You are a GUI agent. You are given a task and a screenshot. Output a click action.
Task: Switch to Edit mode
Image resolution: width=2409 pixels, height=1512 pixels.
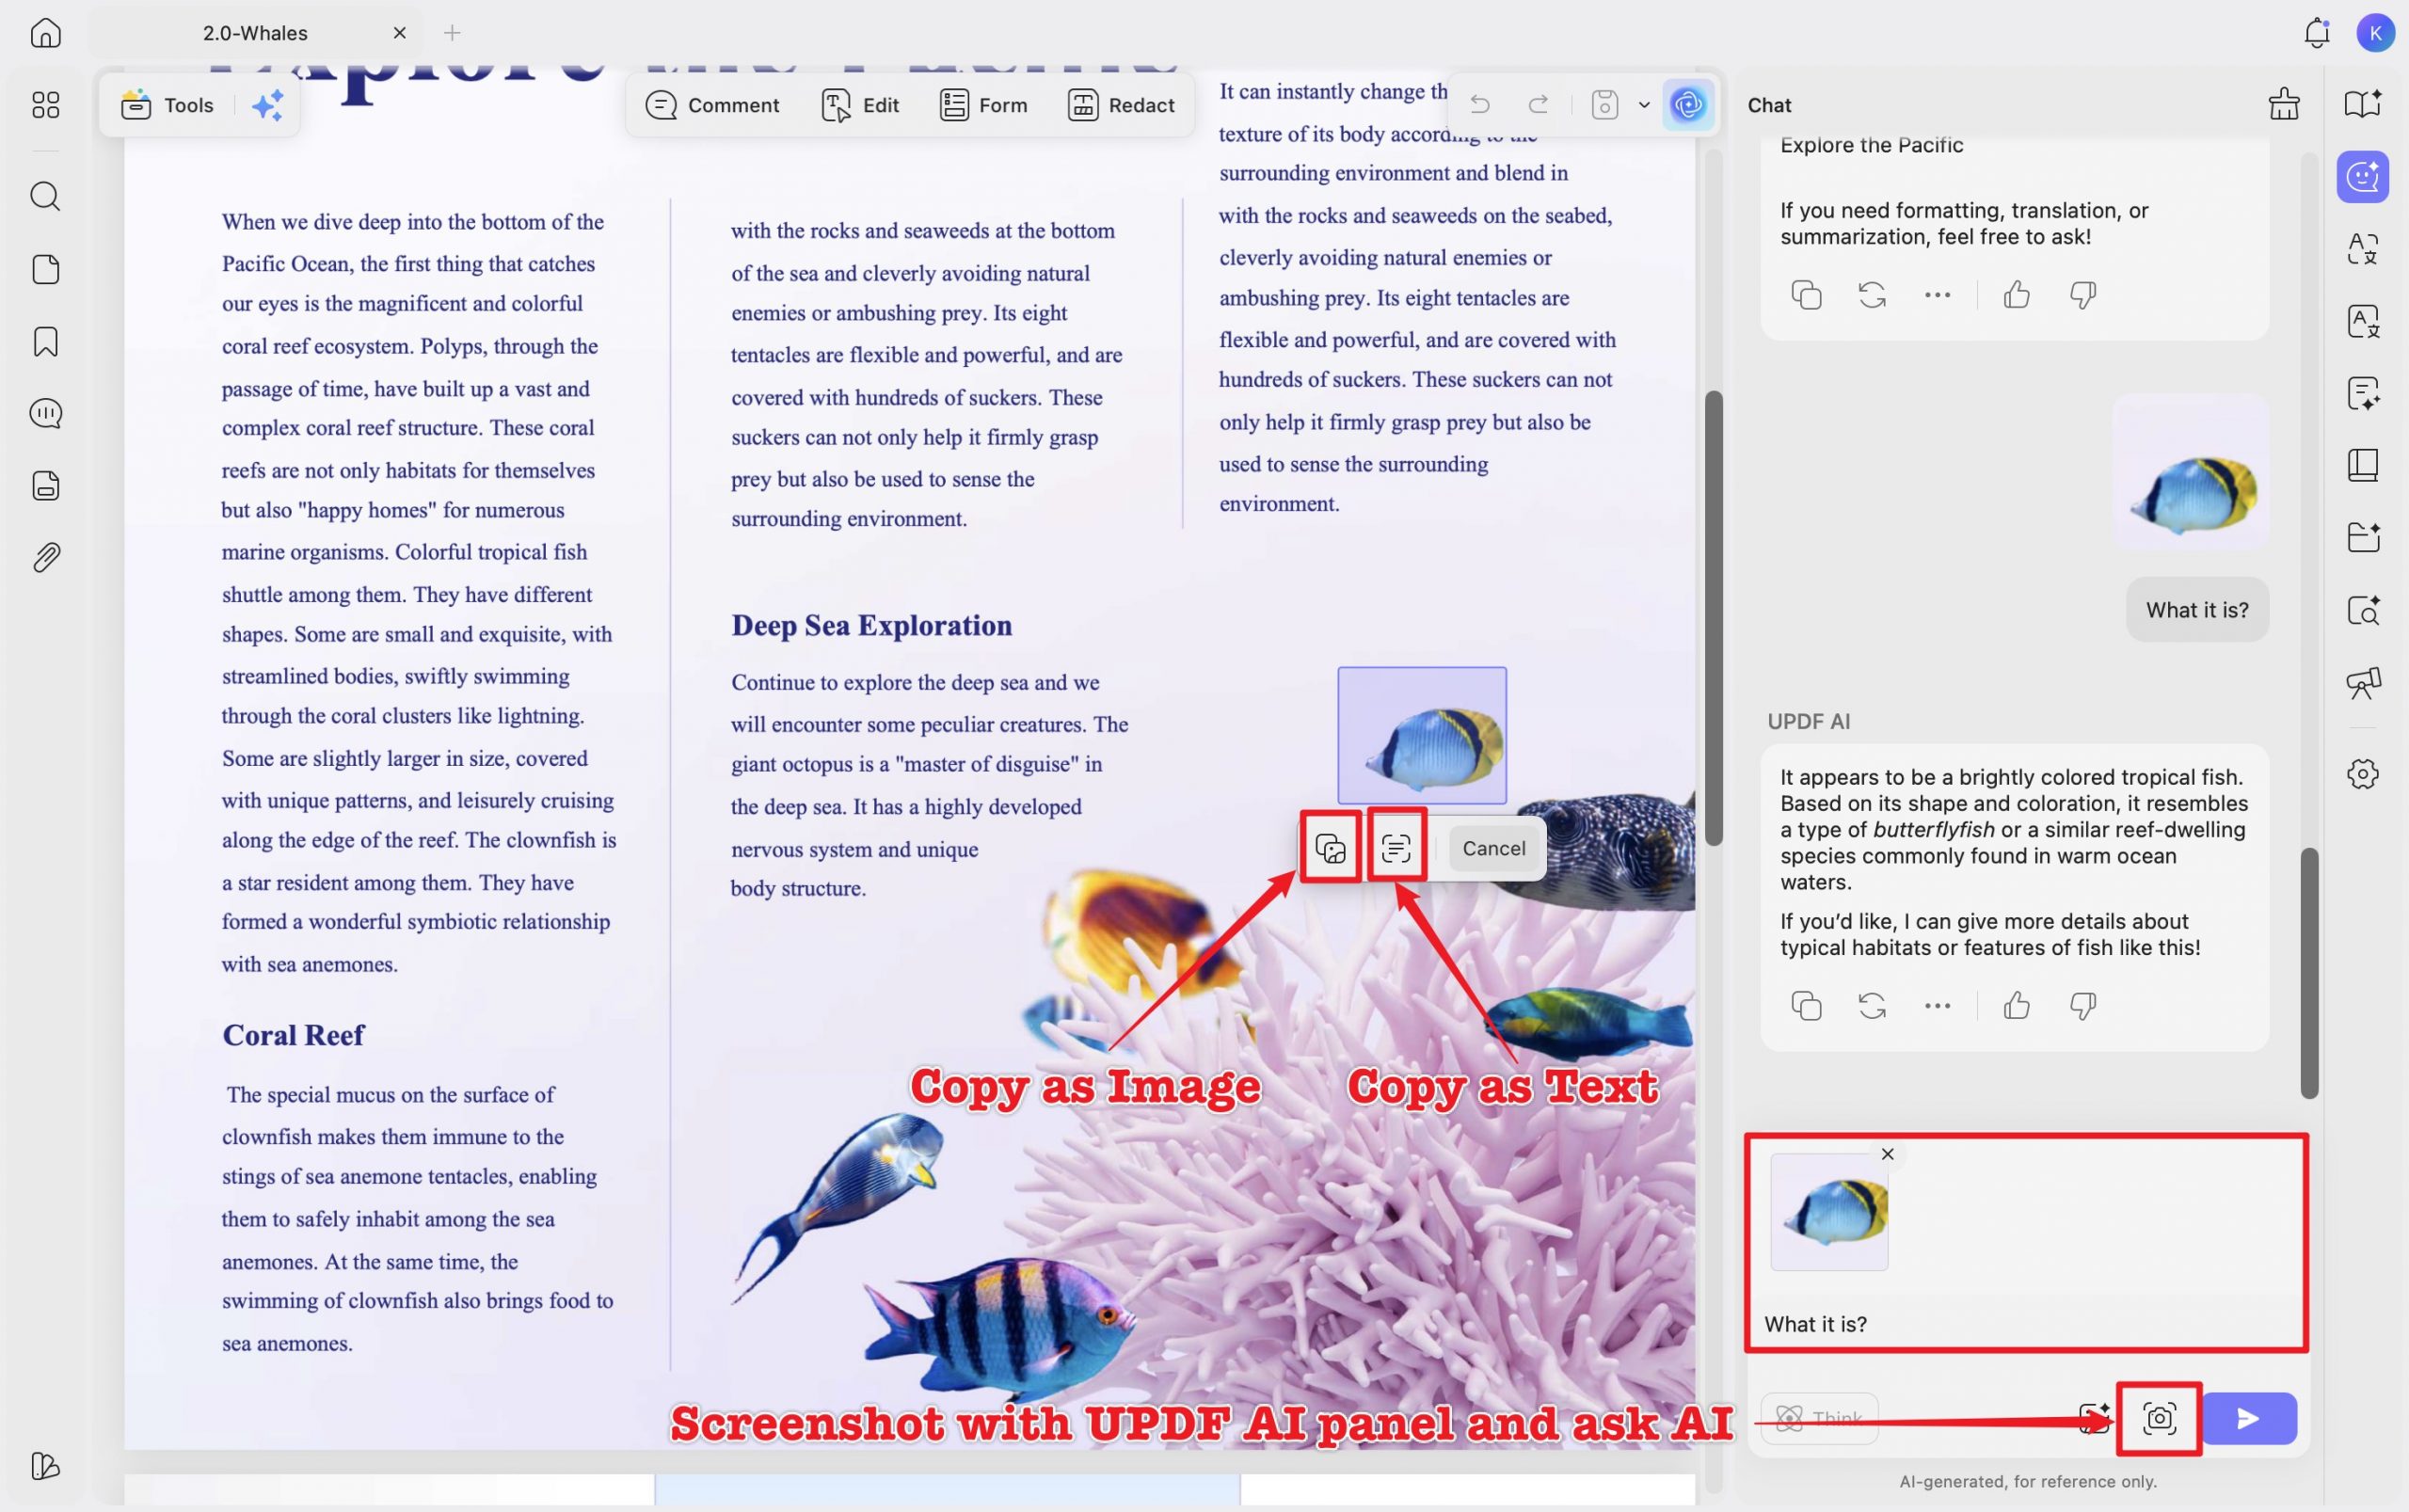pyautogui.click(x=860, y=105)
